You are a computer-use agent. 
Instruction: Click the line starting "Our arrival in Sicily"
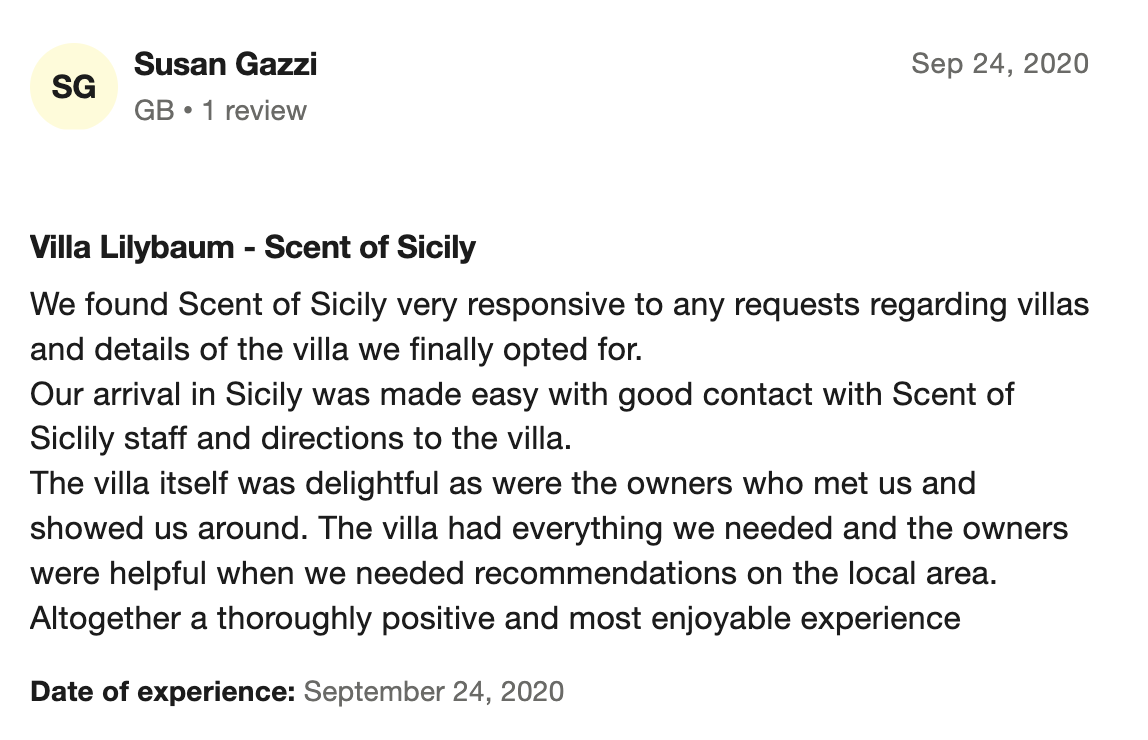[522, 394]
